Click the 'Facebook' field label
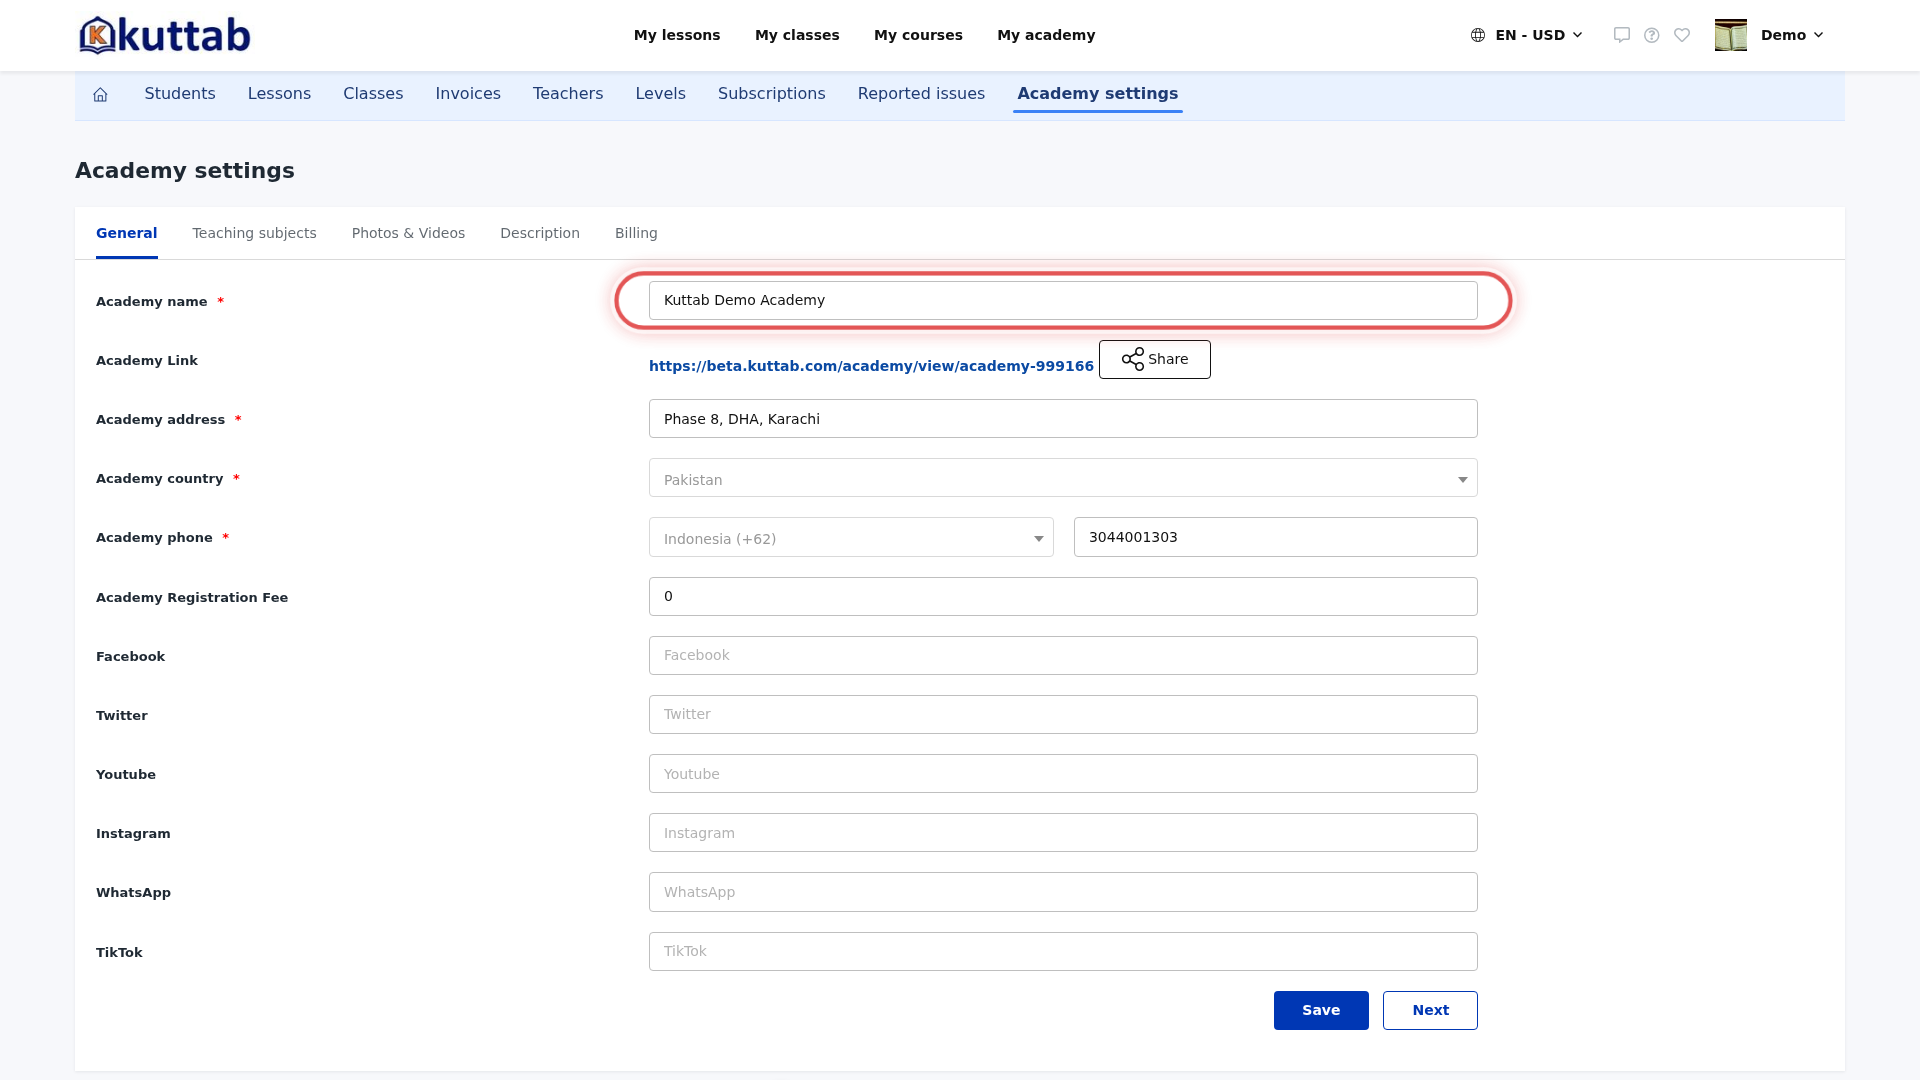The image size is (1920, 1080). [x=131, y=657]
